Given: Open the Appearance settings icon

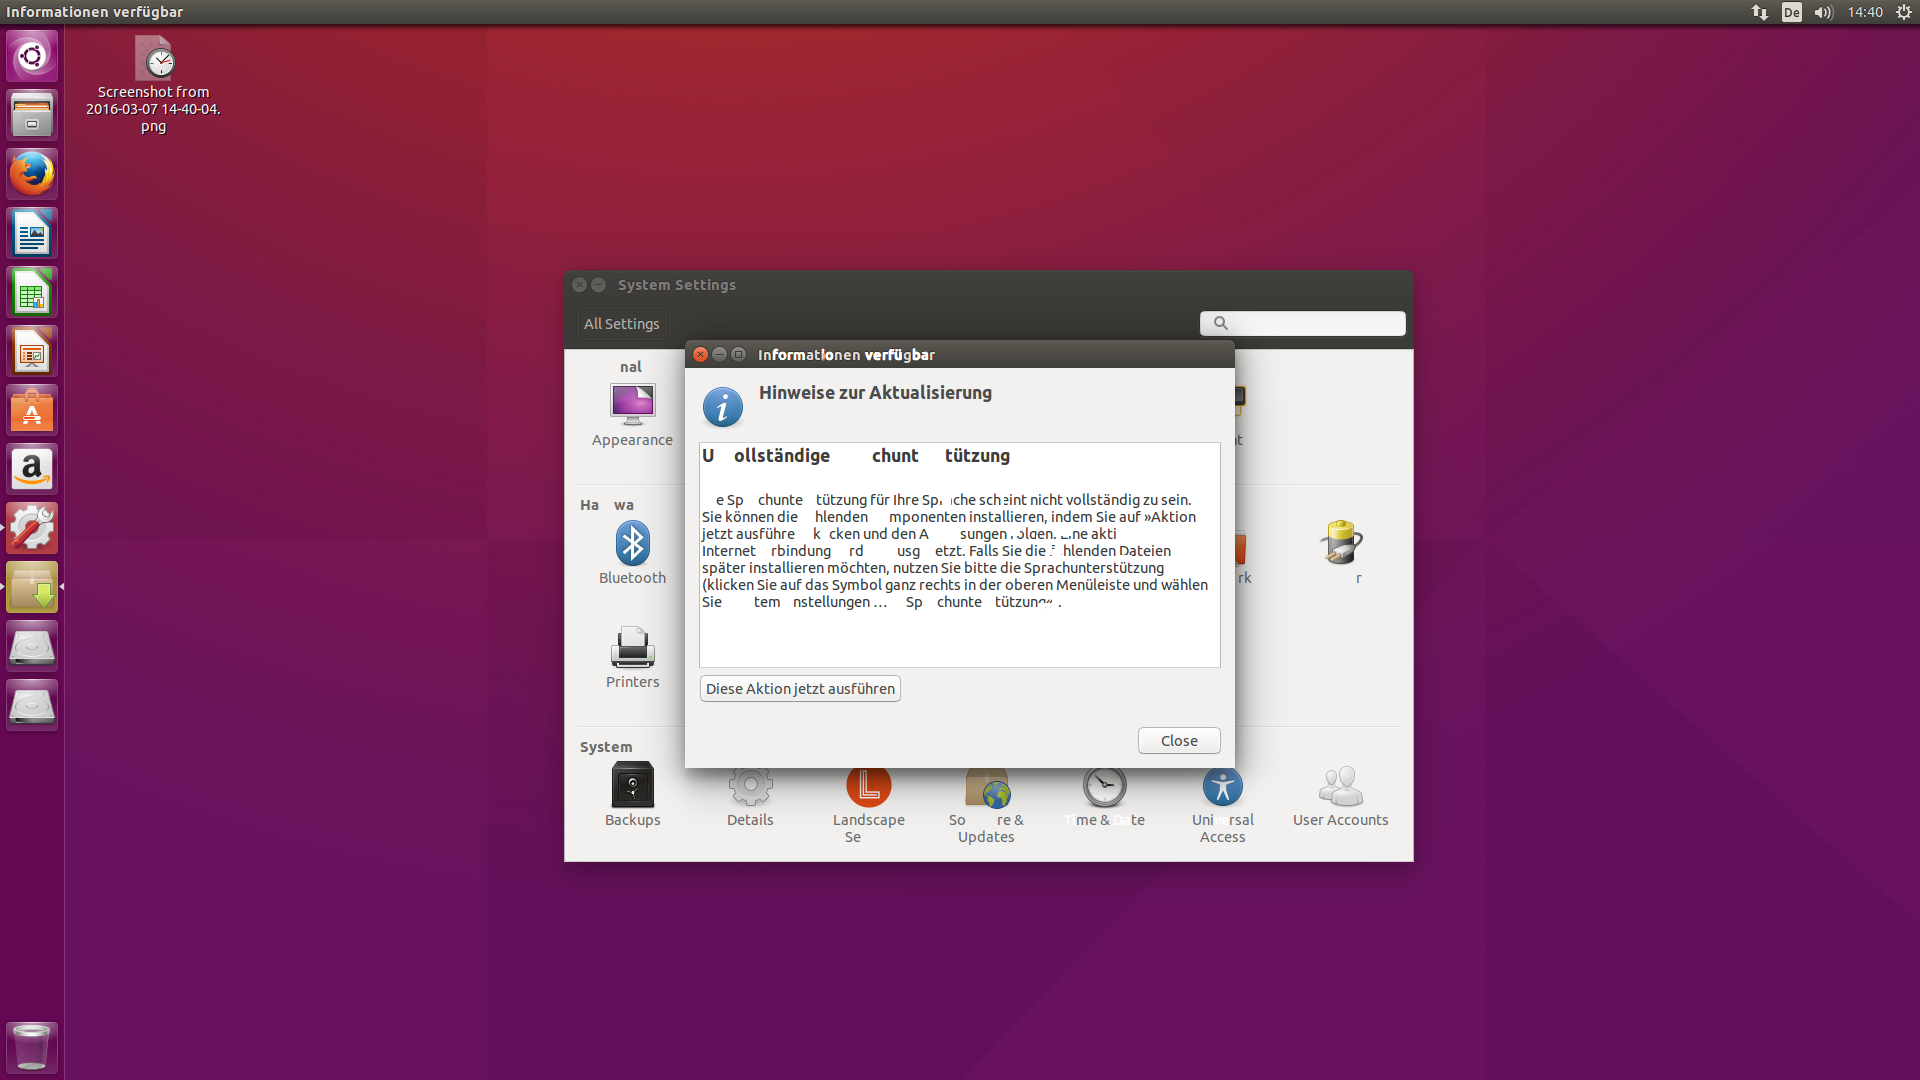Looking at the screenshot, I should coord(632,405).
